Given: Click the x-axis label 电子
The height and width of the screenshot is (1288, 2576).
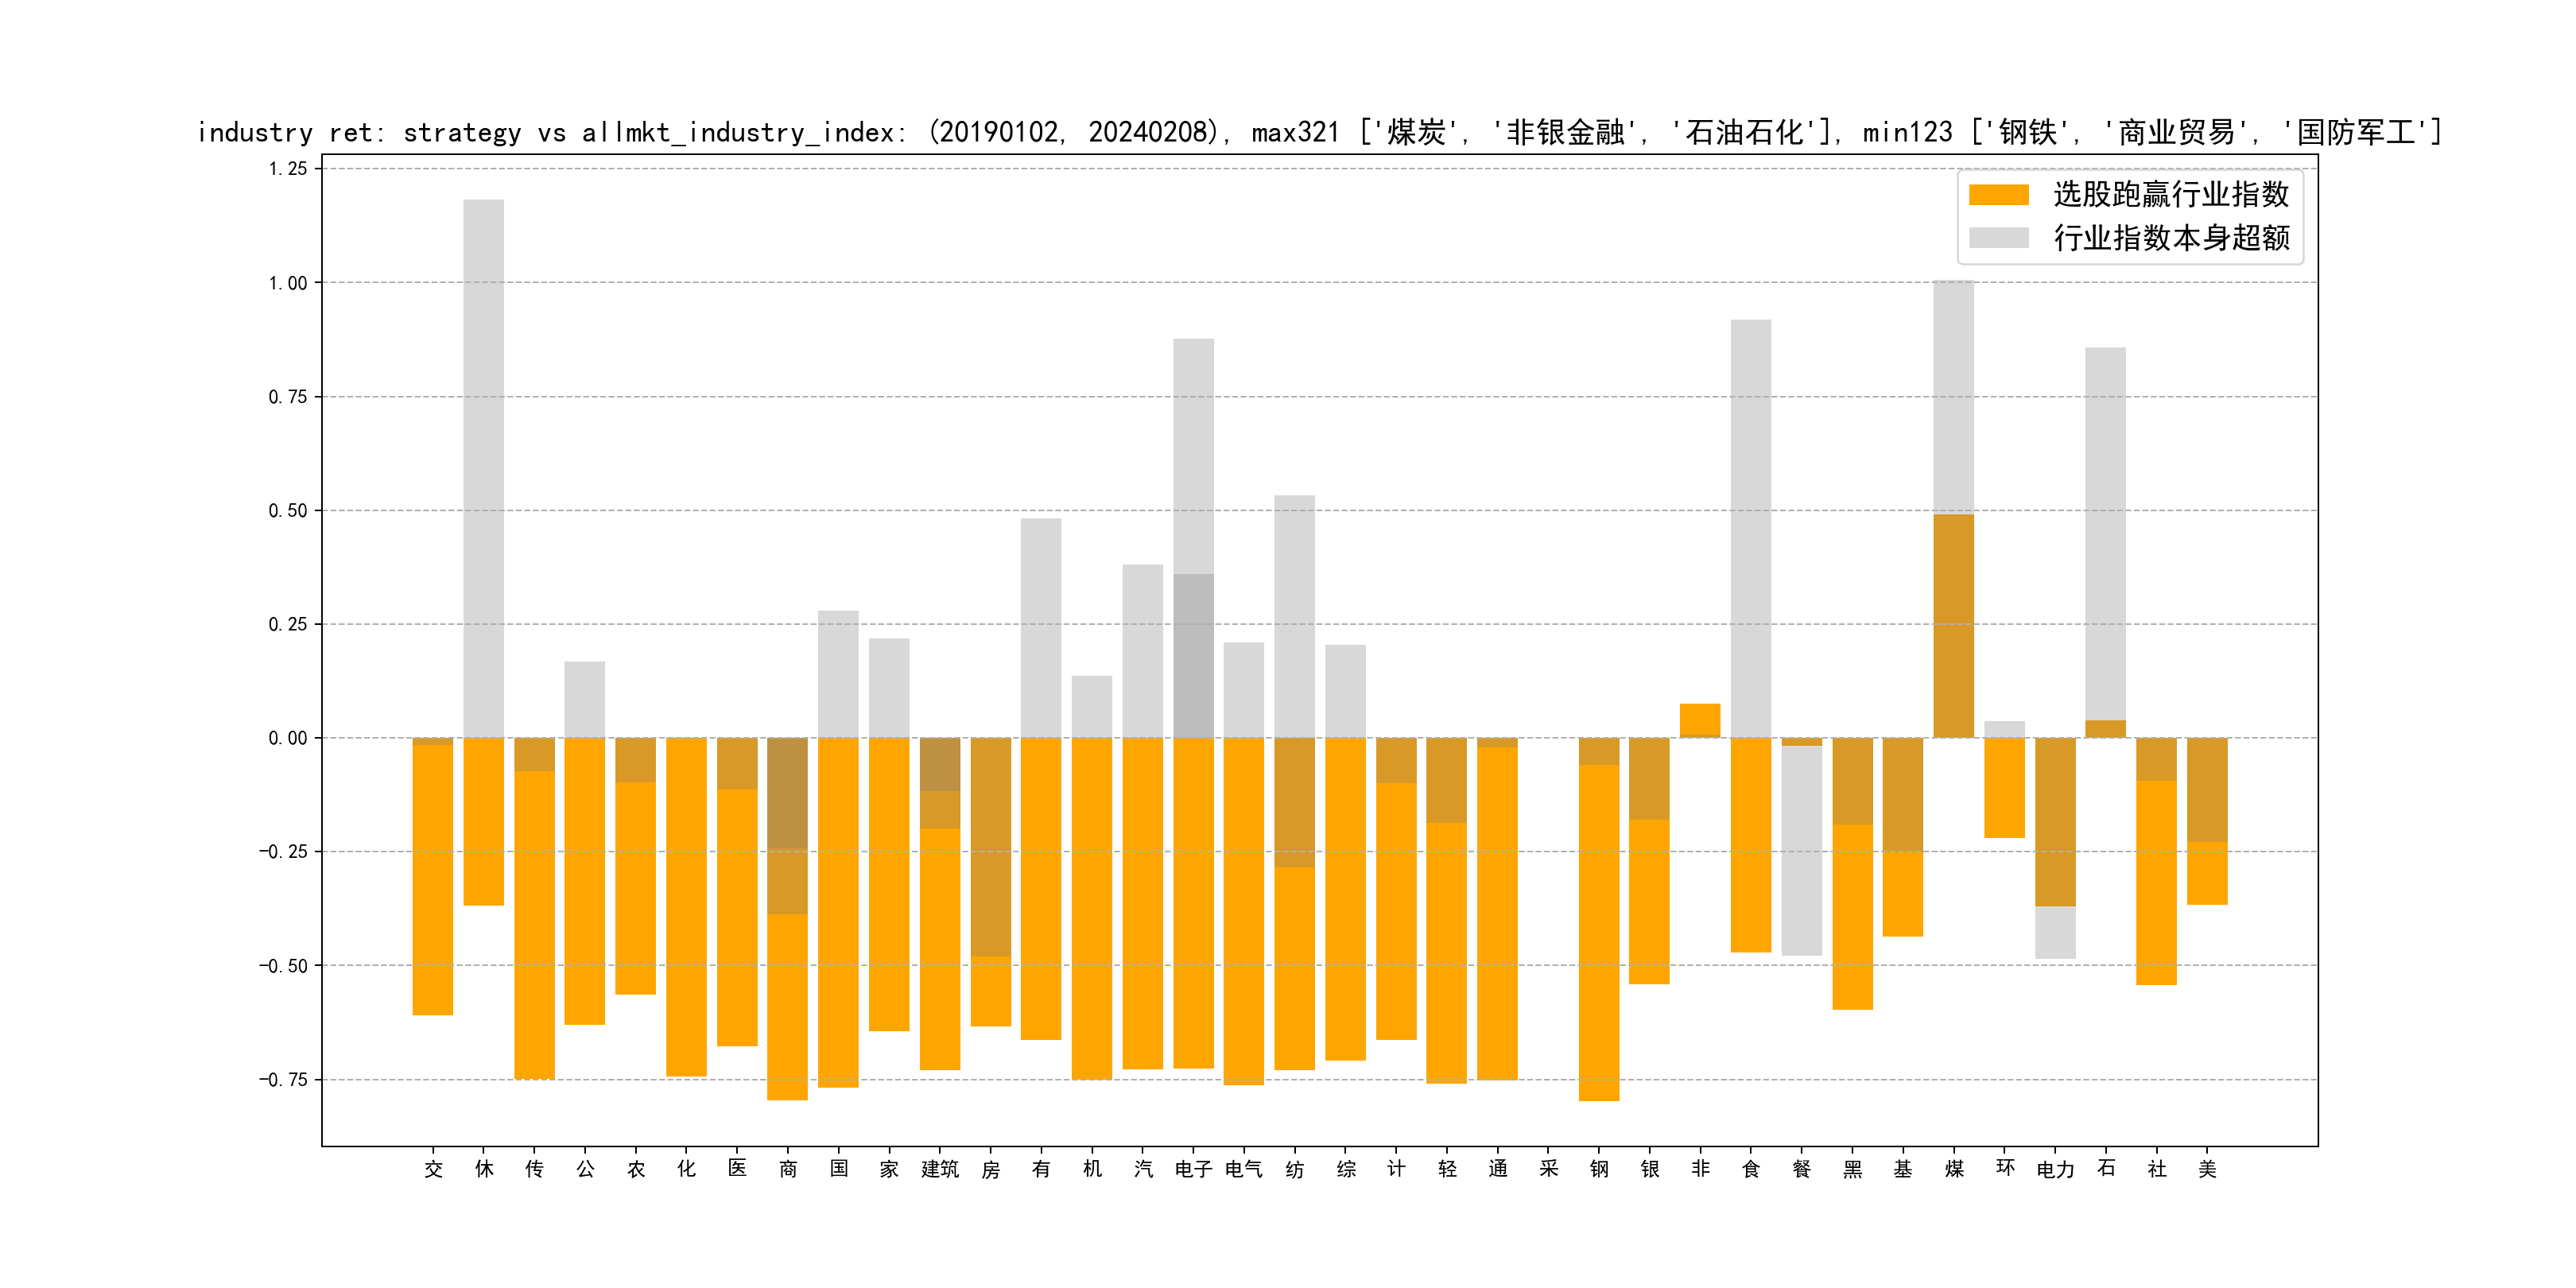Looking at the screenshot, I should pos(1193,1169).
